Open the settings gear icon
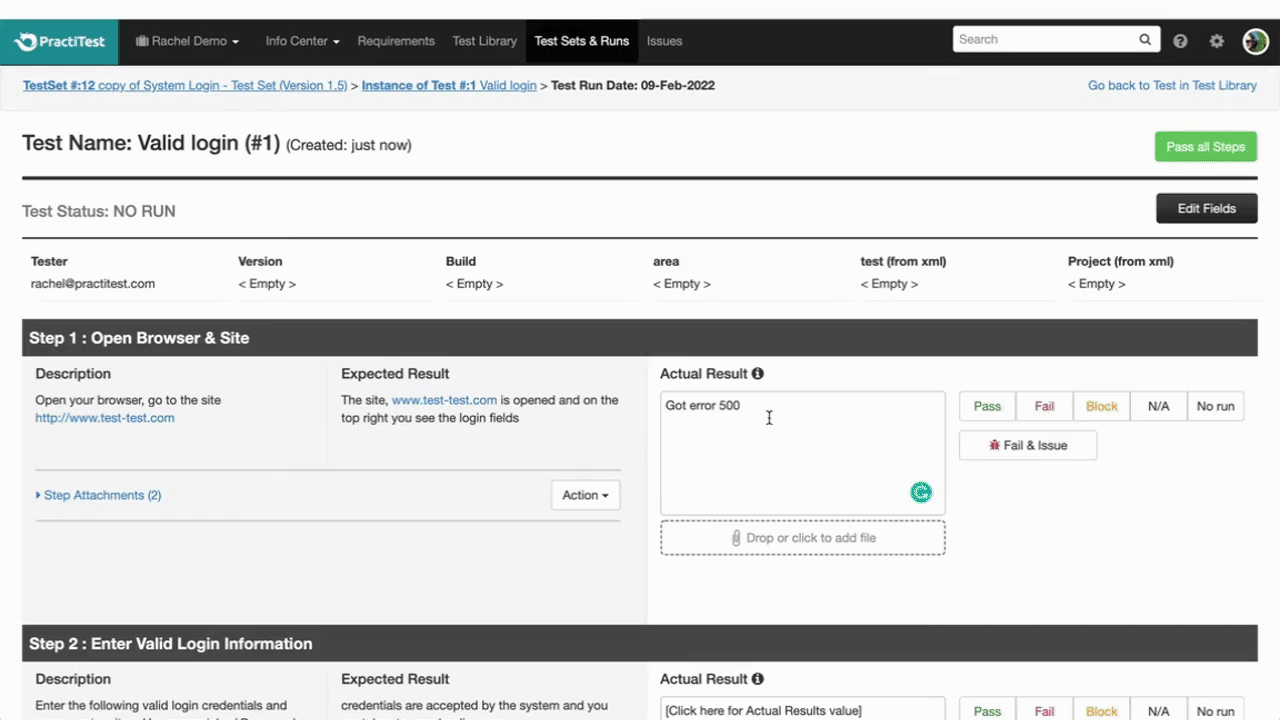The image size is (1280, 720). pos(1216,41)
